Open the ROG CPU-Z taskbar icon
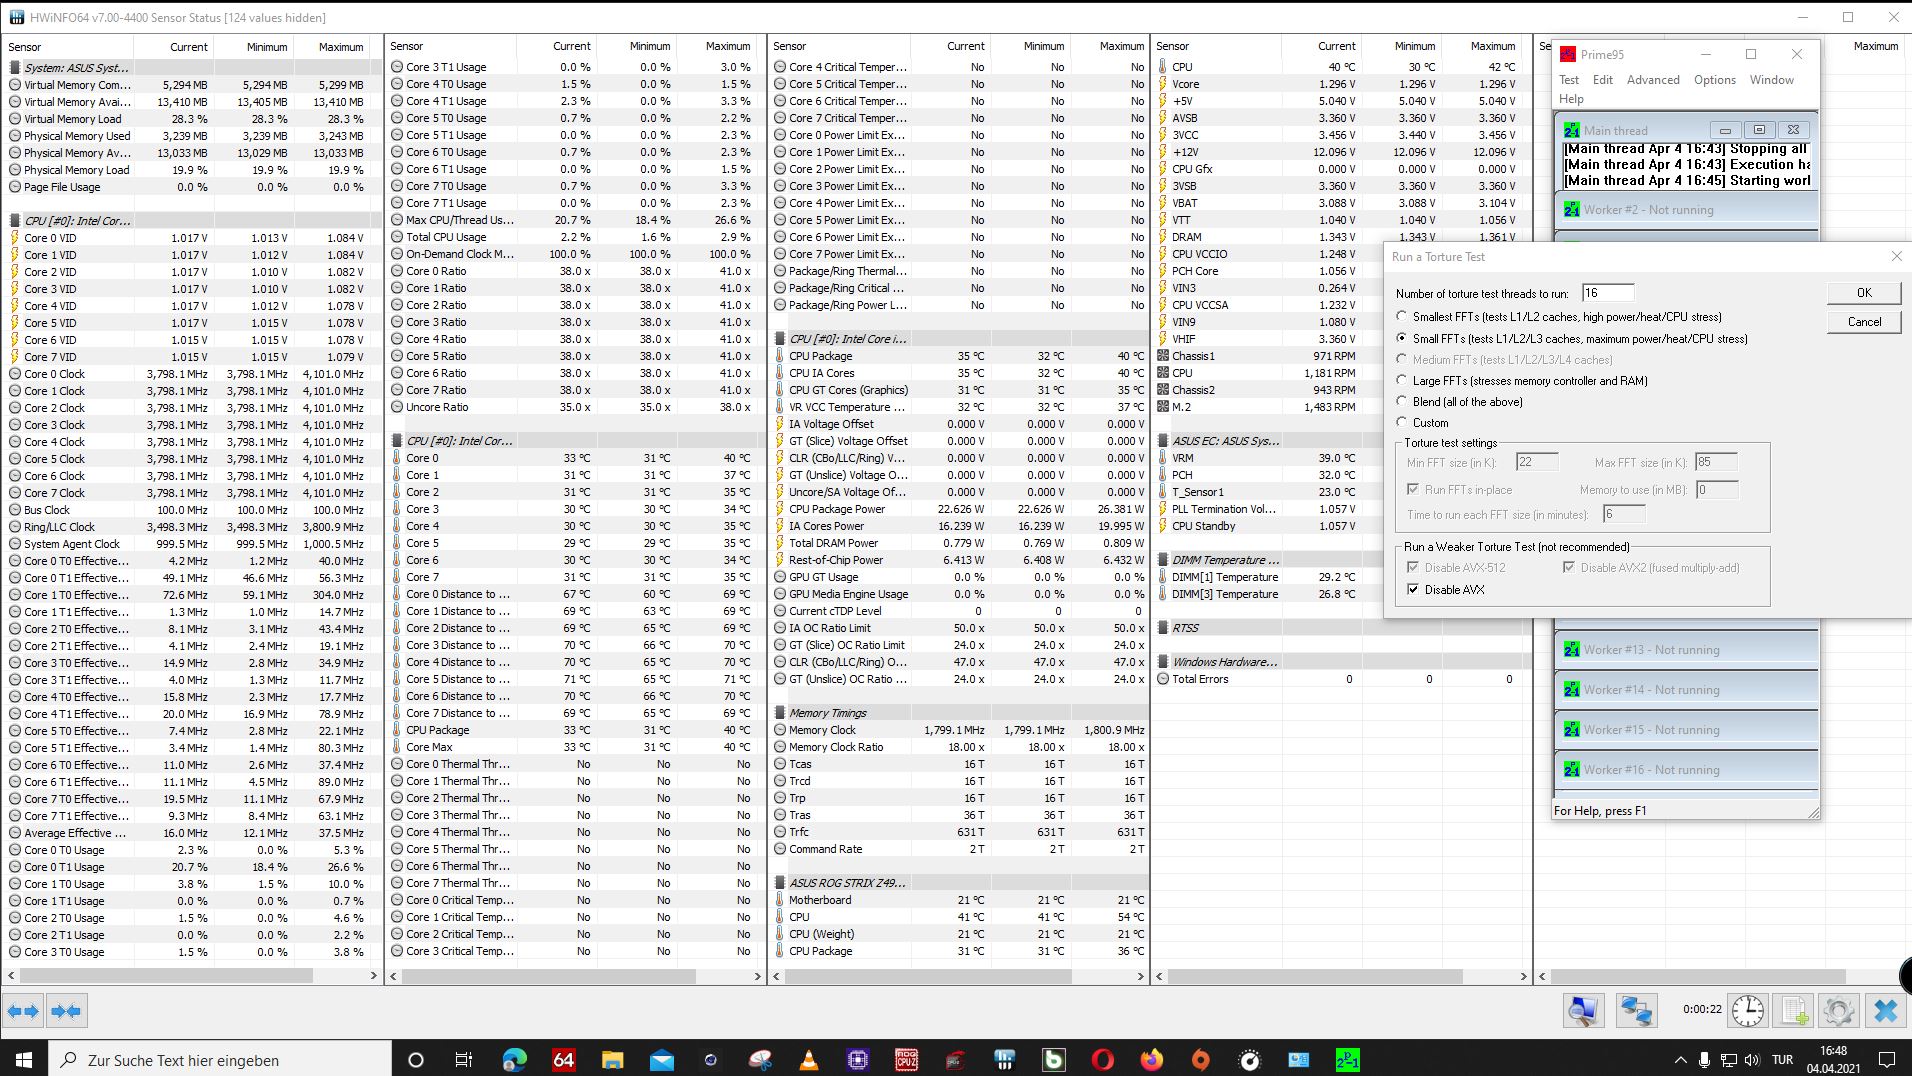Screen dimensions: 1912x1076 pos(907,1060)
